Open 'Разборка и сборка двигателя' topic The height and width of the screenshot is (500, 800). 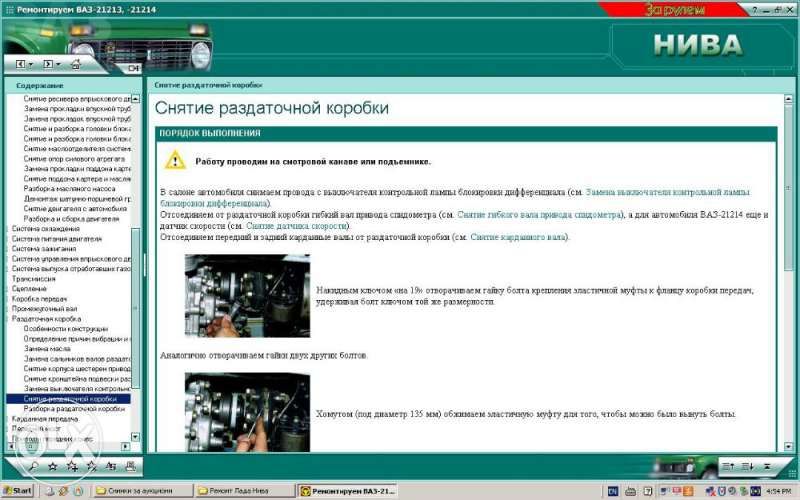[71, 218]
